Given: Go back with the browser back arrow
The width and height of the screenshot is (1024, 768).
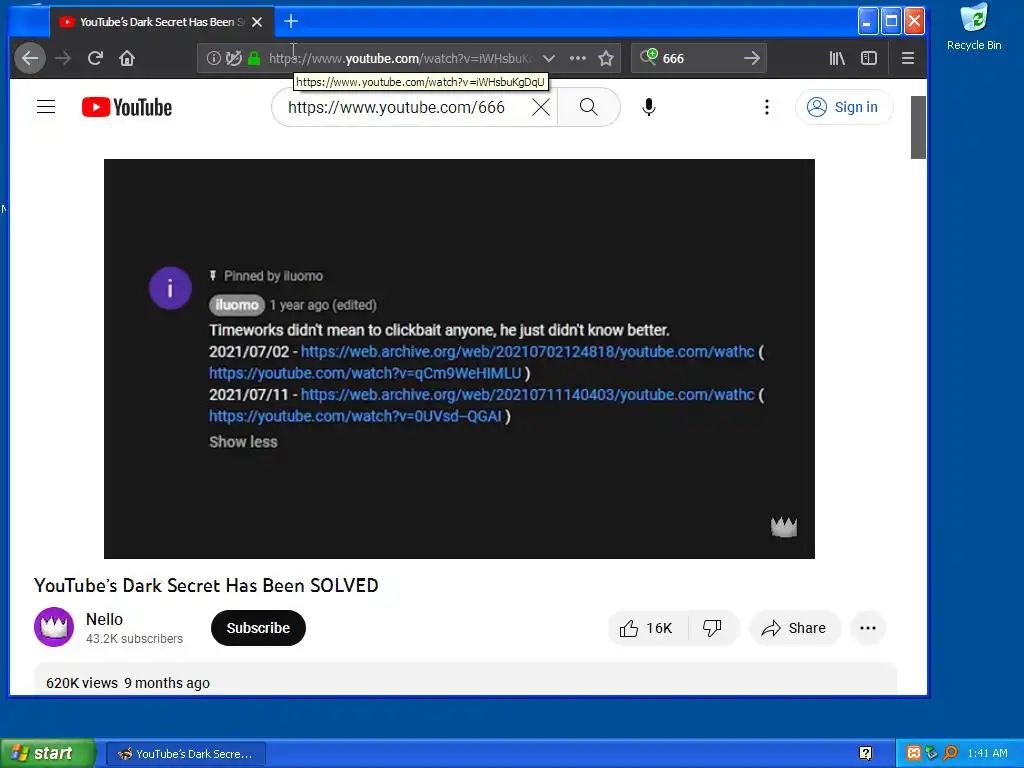Looking at the screenshot, I should (30, 58).
